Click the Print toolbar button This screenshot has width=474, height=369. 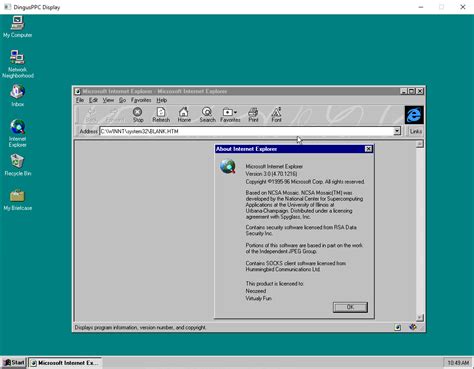tap(253, 115)
